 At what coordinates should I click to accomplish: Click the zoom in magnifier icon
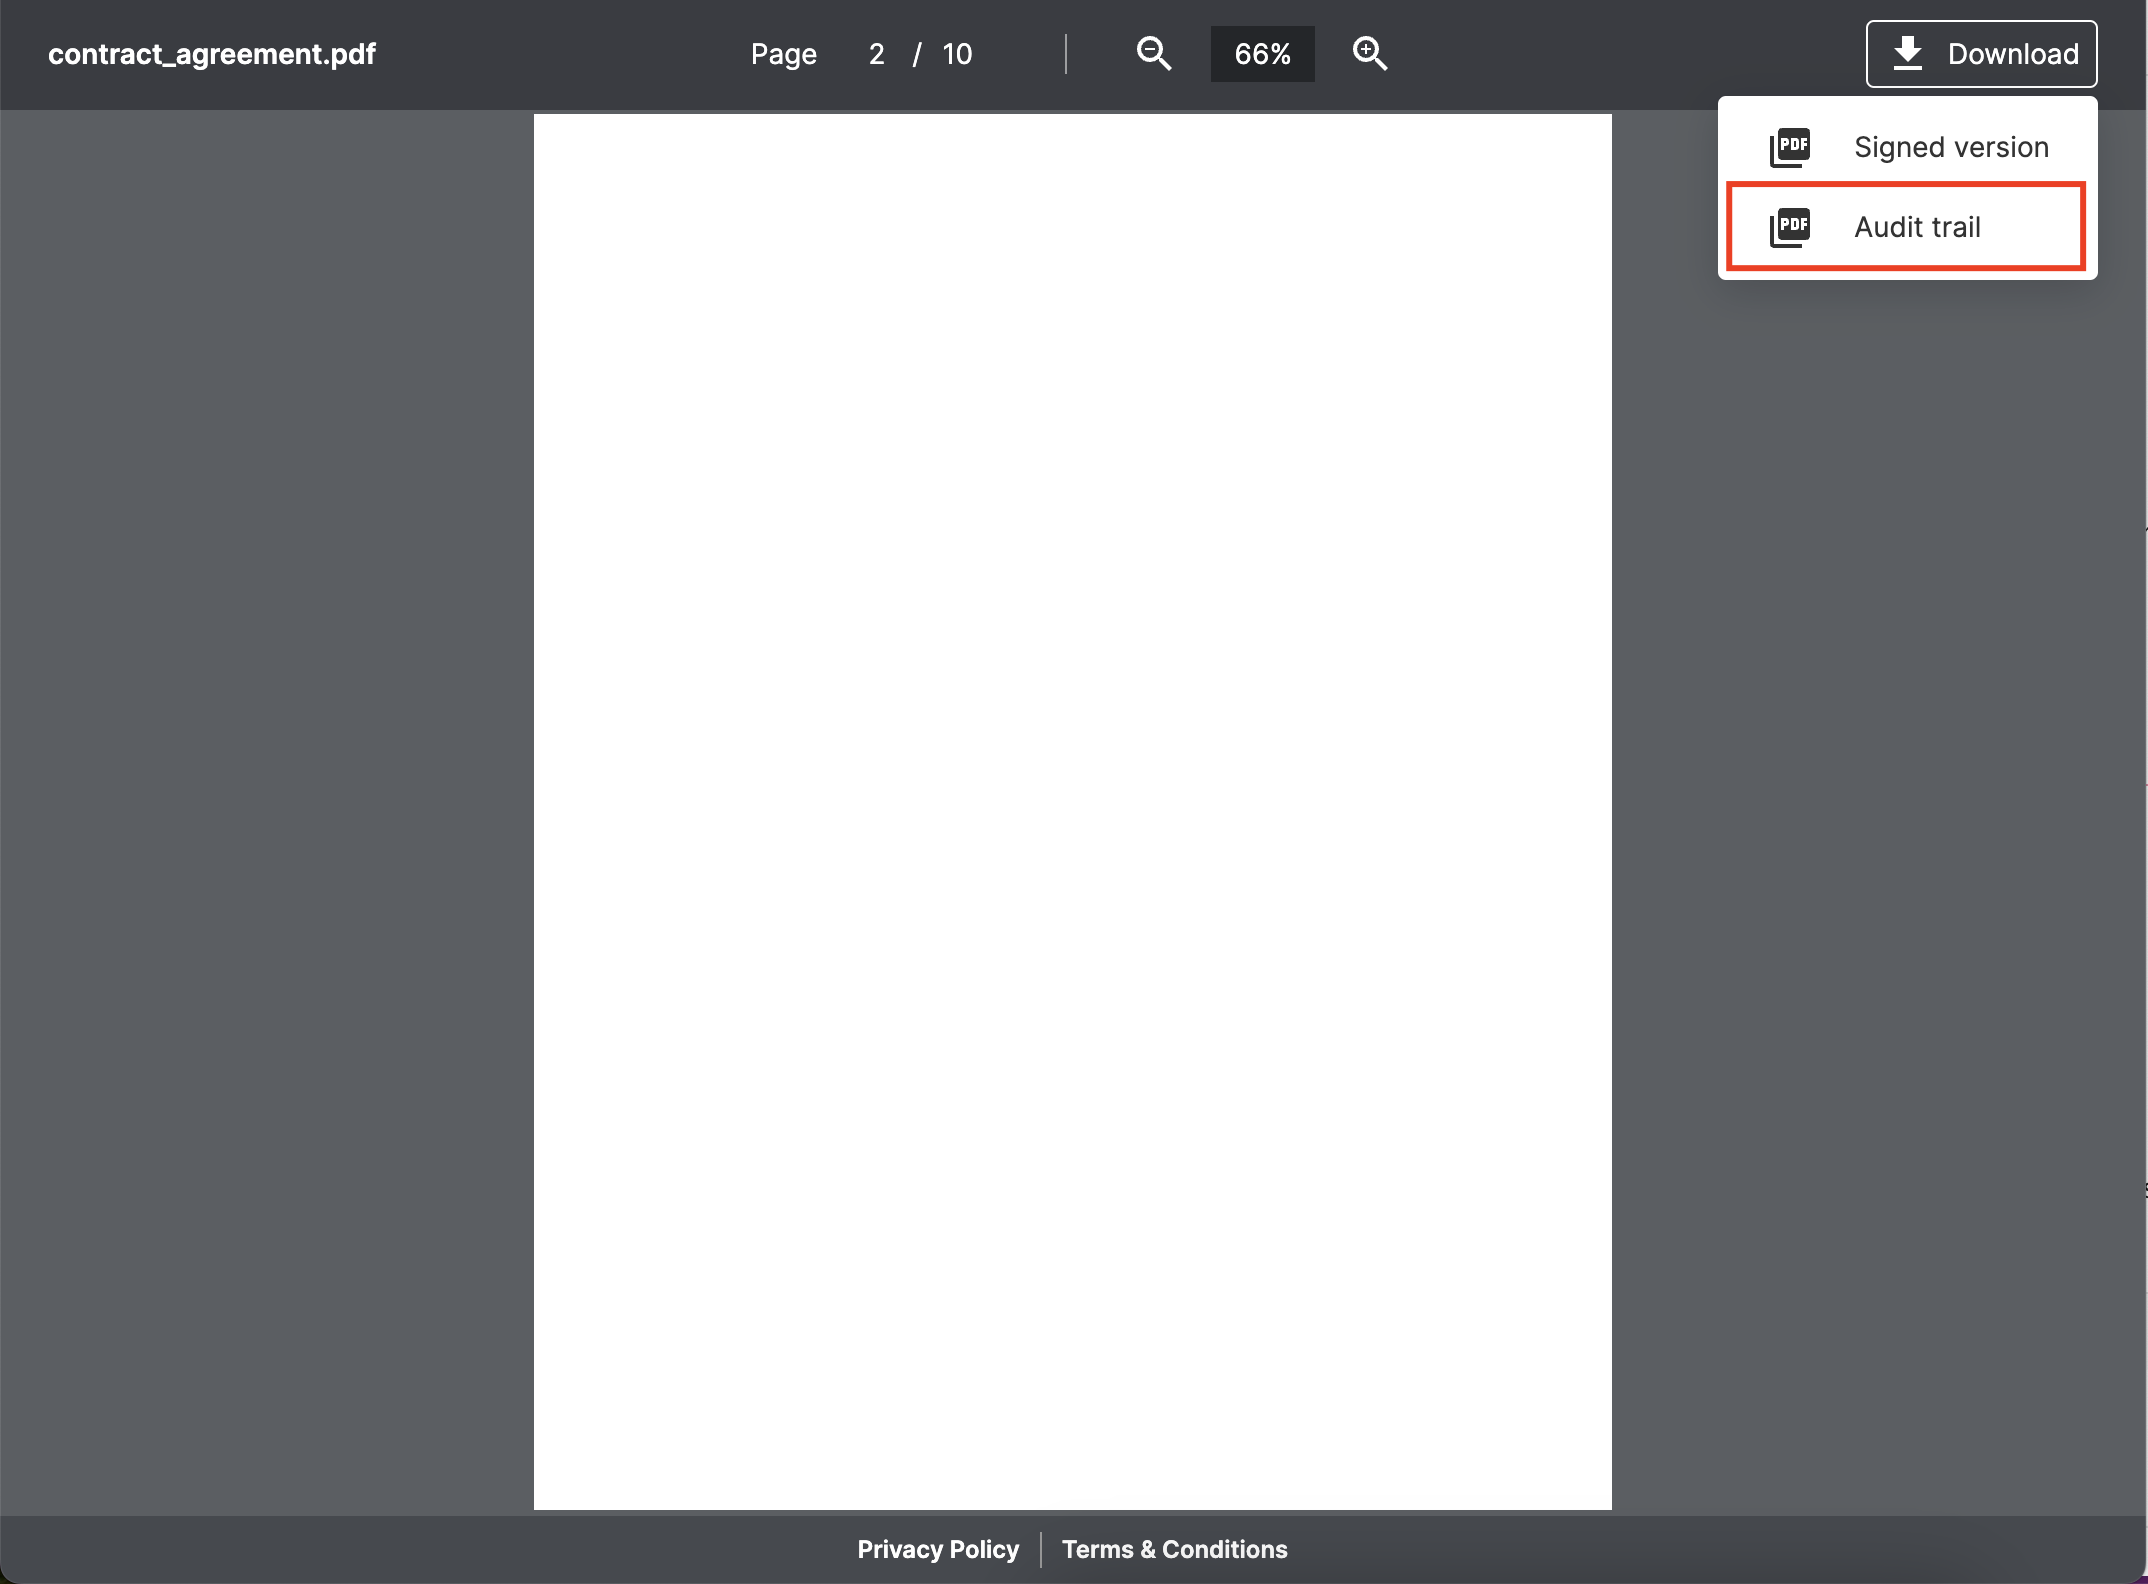pyautogui.click(x=1369, y=53)
